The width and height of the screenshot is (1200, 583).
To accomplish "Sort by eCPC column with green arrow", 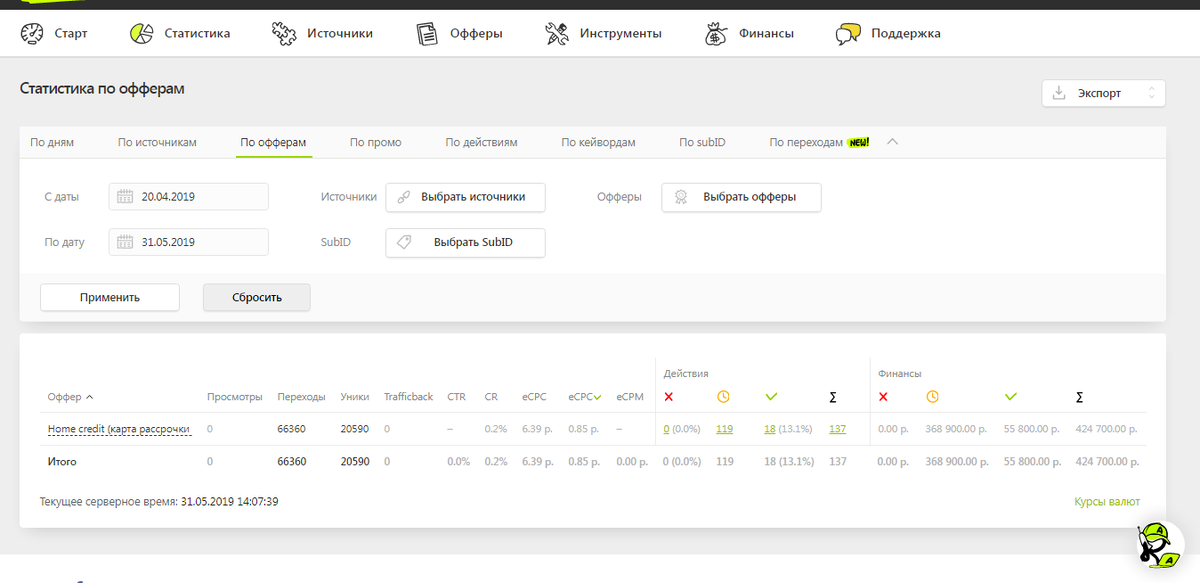I will click(585, 397).
